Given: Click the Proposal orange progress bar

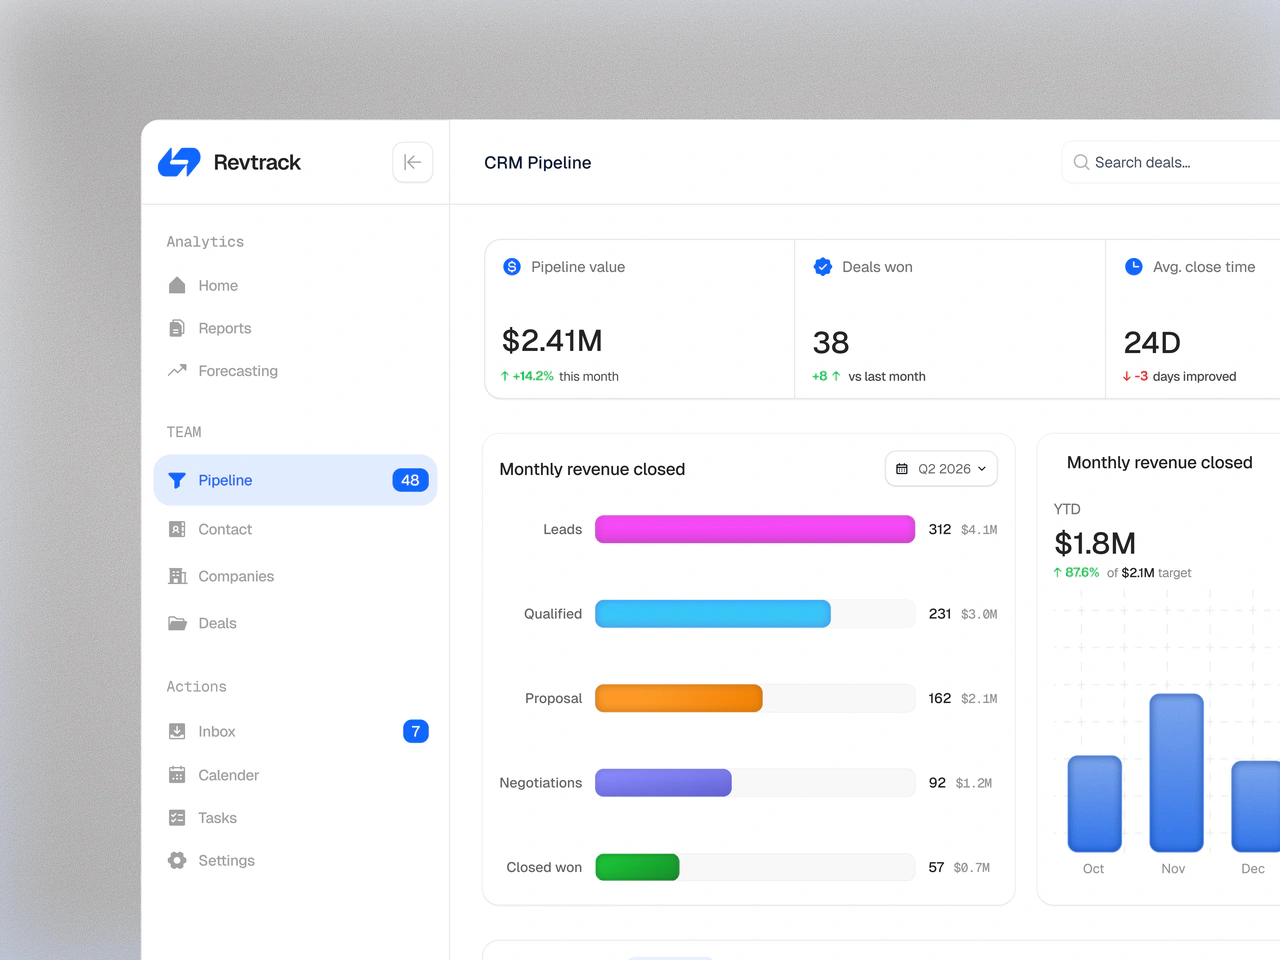Looking at the screenshot, I should pyautogui.click(x=679, y=698).
